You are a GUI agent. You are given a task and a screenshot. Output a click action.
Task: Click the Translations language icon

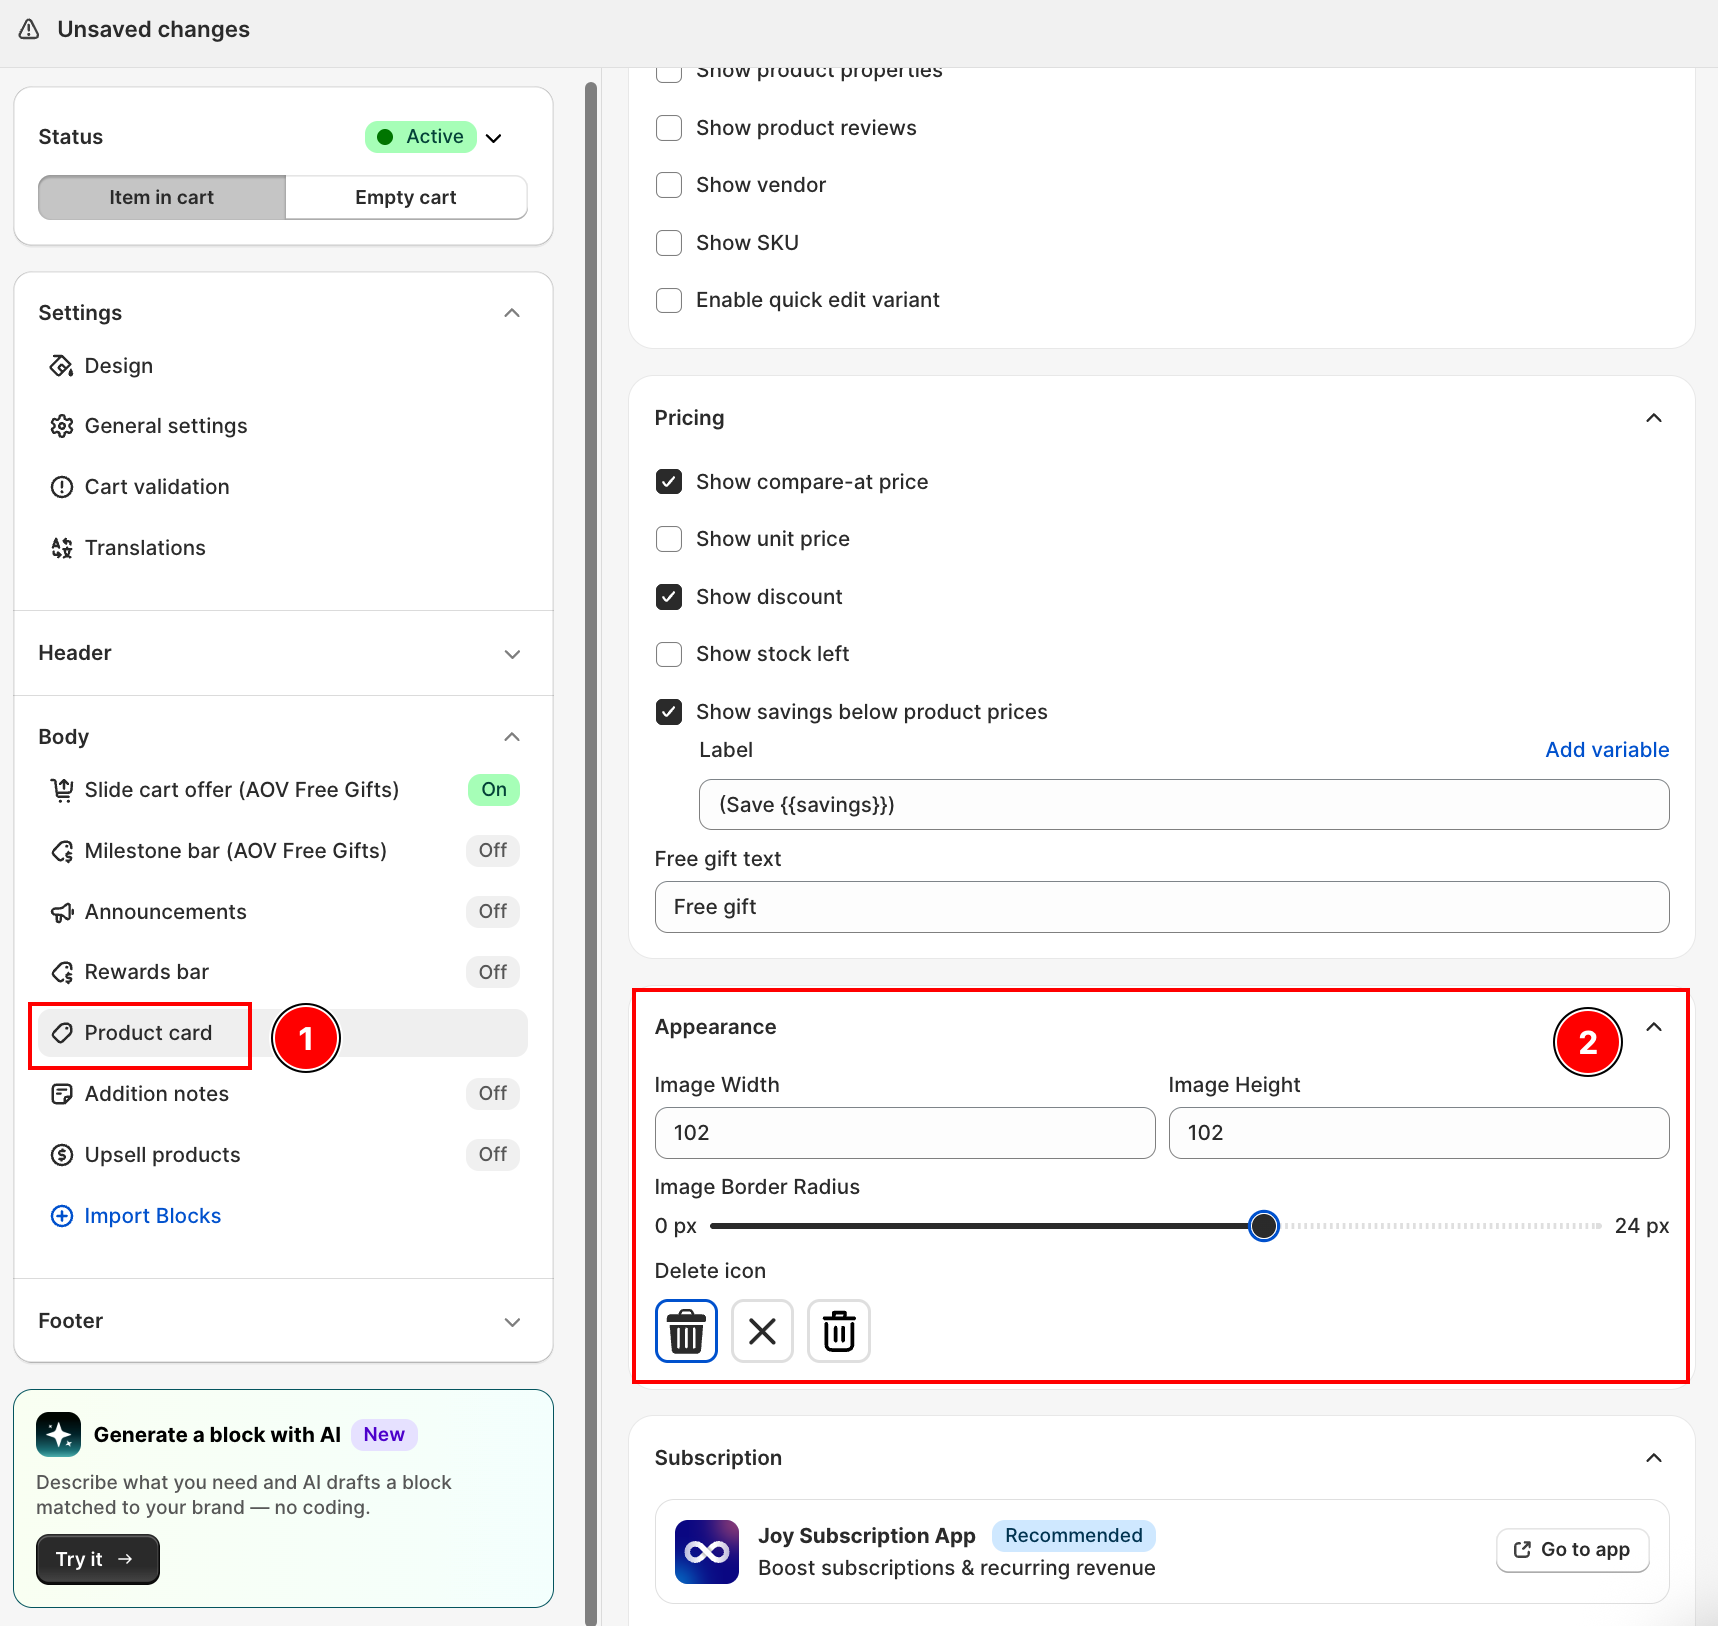coord(62,548)
